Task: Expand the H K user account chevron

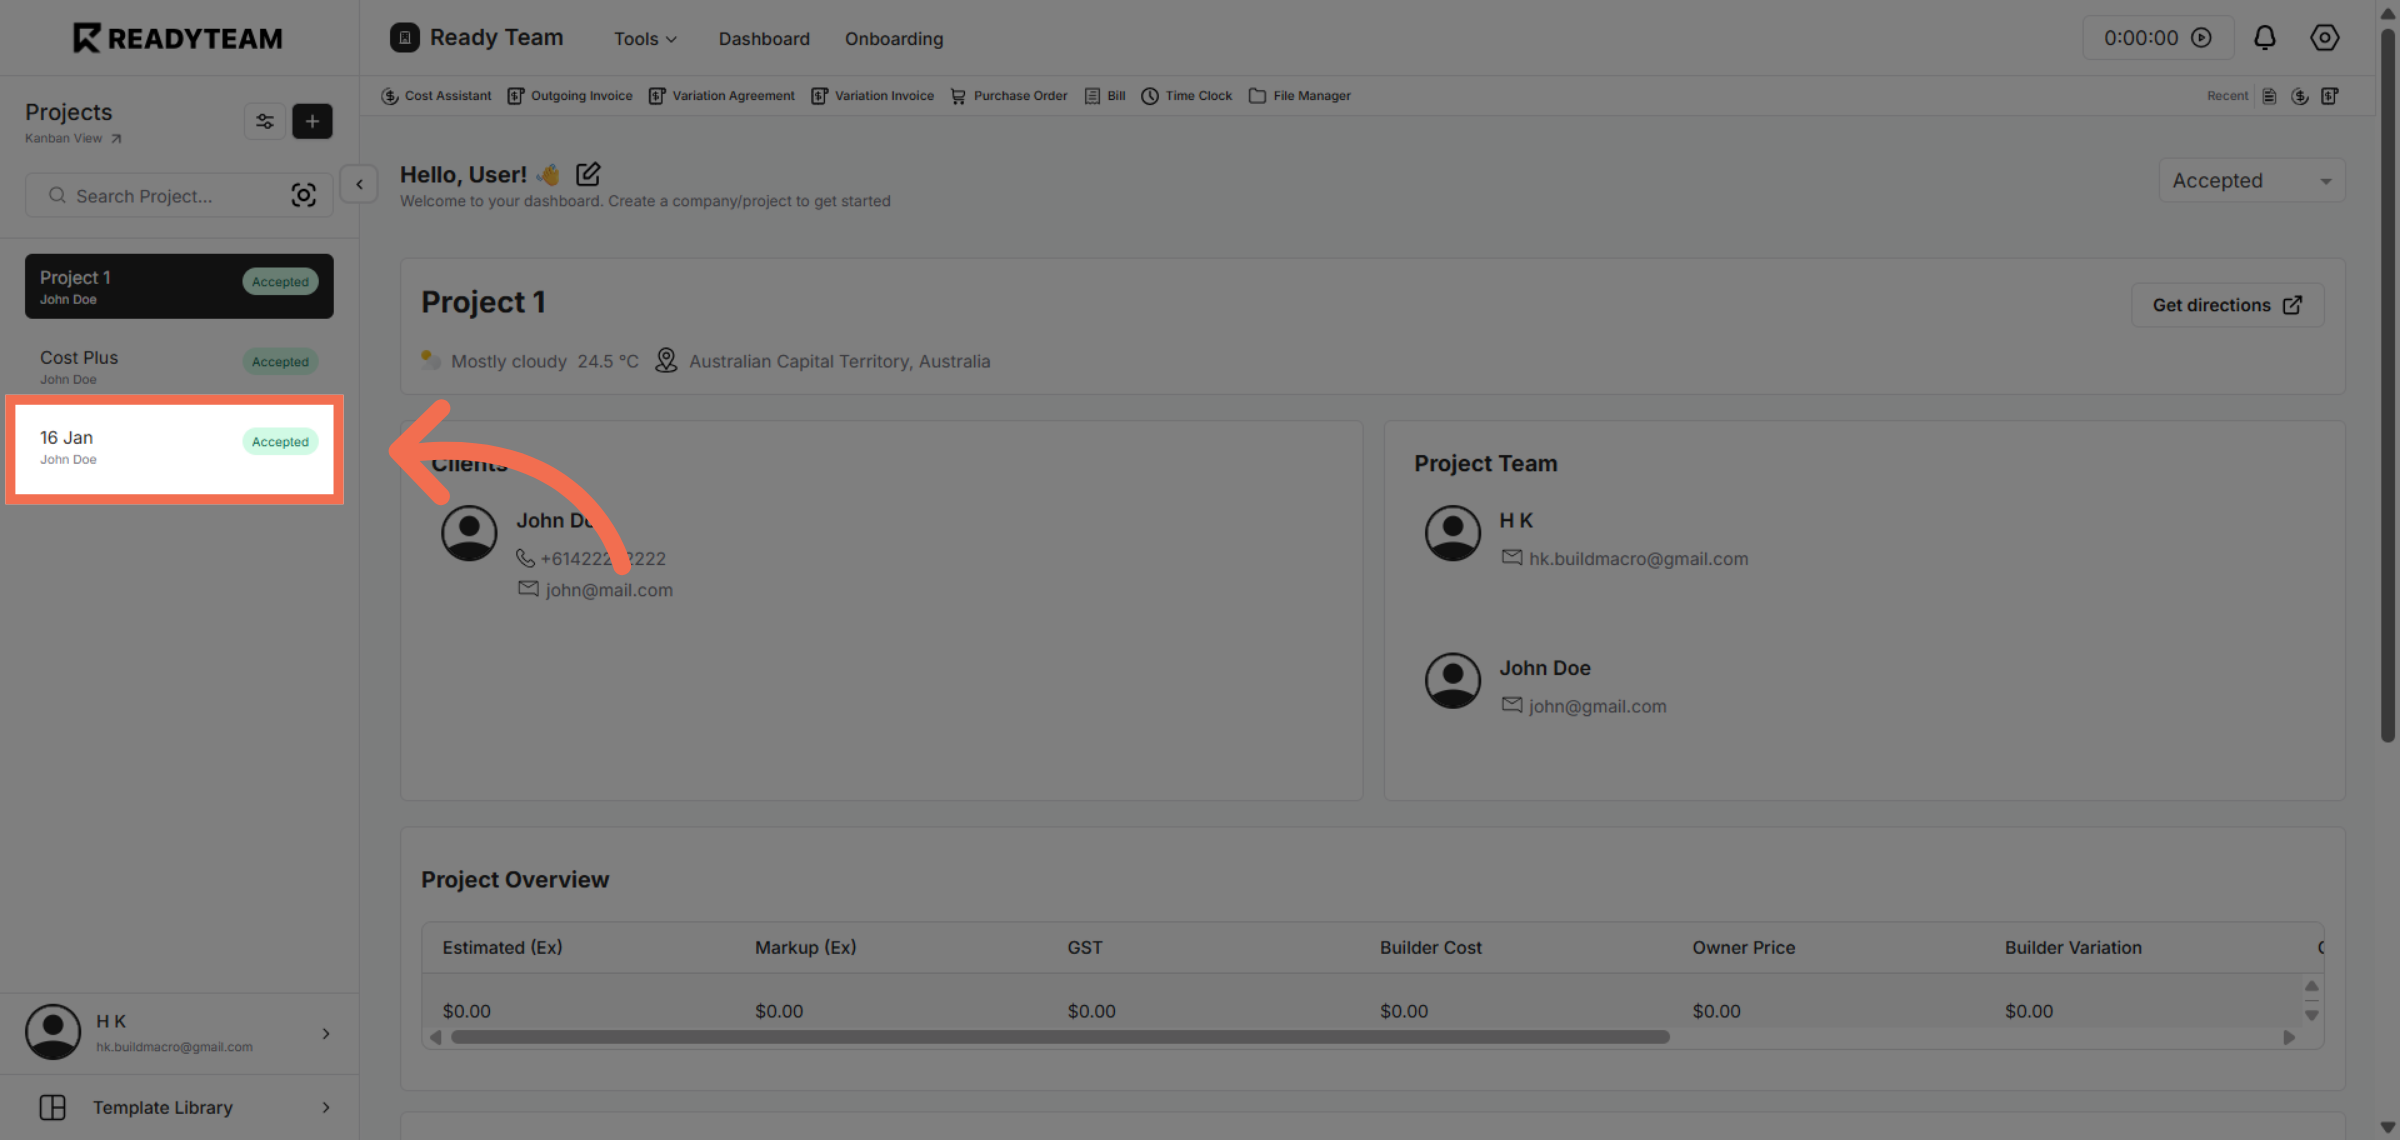Action: click(x=326, y=1033)
